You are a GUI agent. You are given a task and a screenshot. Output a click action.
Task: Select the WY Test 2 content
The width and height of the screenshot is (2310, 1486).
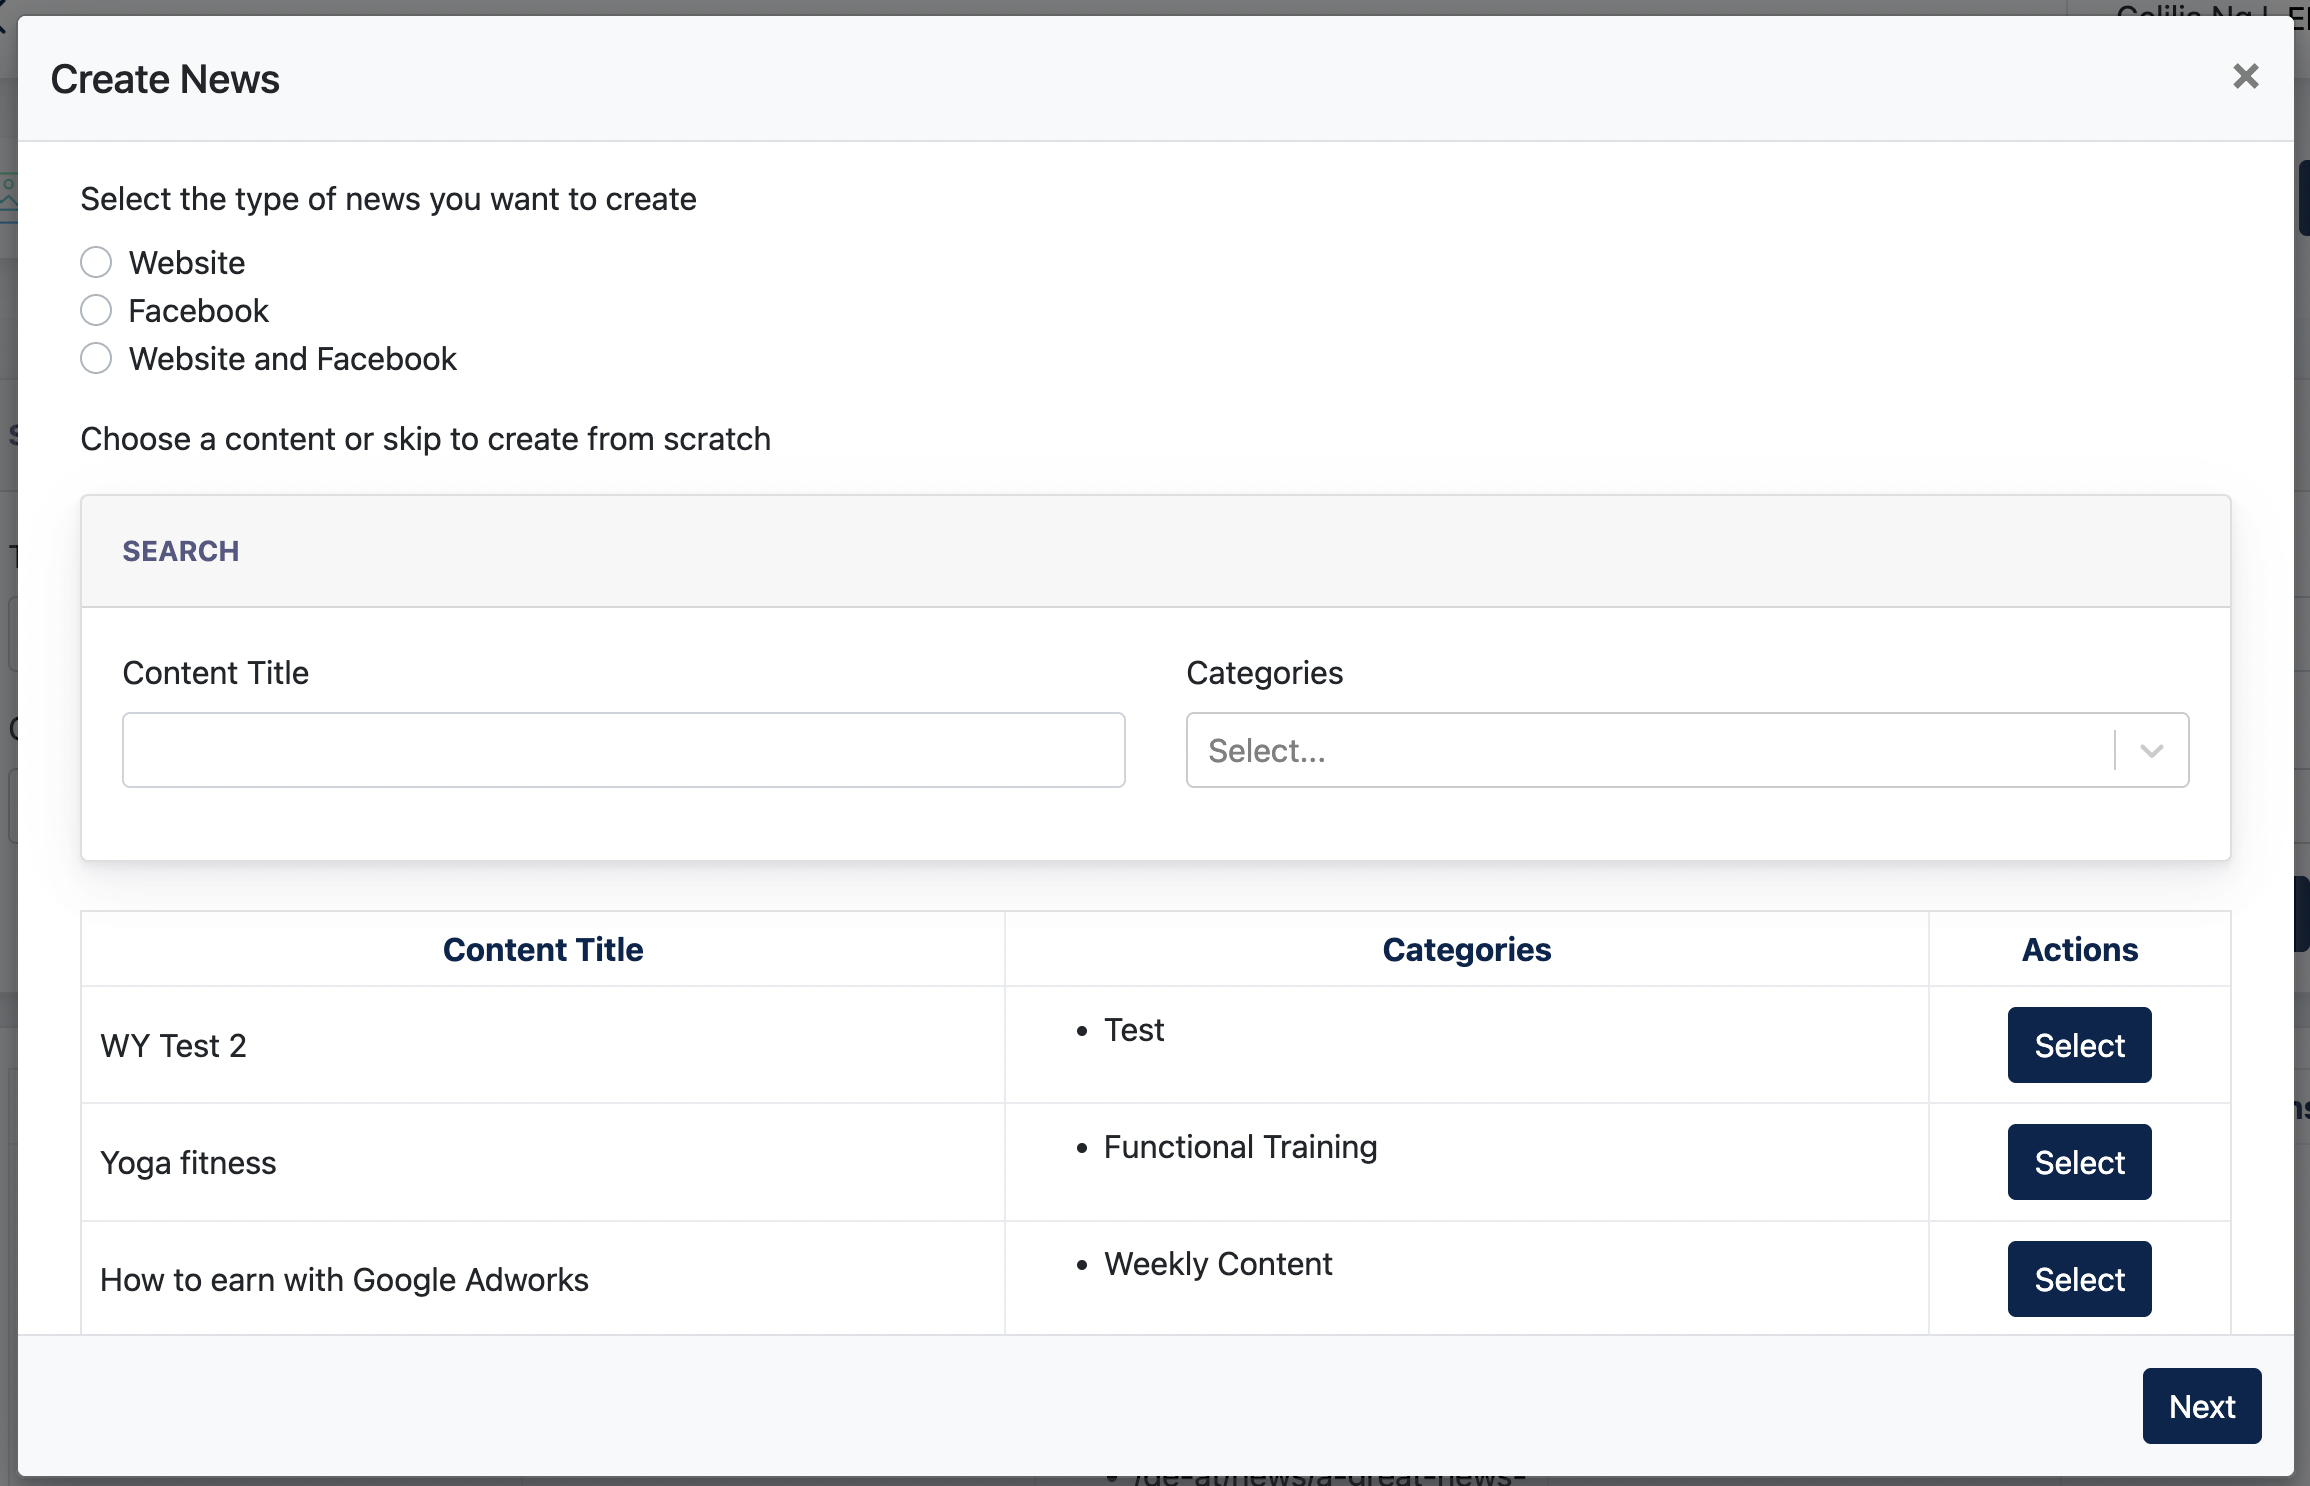pos(2079,1045)
